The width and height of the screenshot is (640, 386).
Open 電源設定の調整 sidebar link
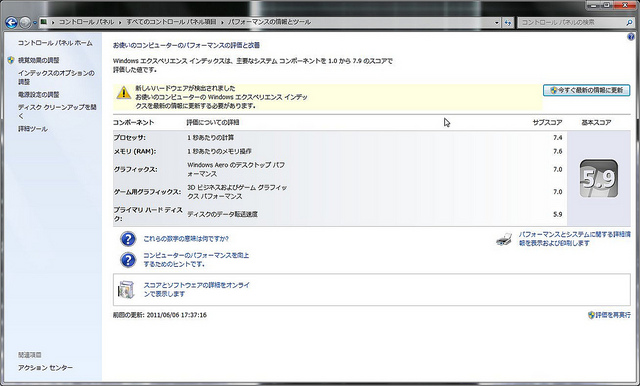pos(39,94)
